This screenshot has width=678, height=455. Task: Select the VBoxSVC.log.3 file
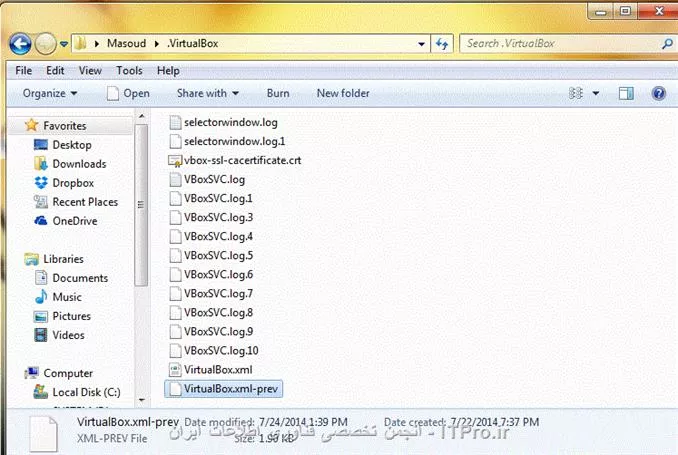tap(218, 218)
